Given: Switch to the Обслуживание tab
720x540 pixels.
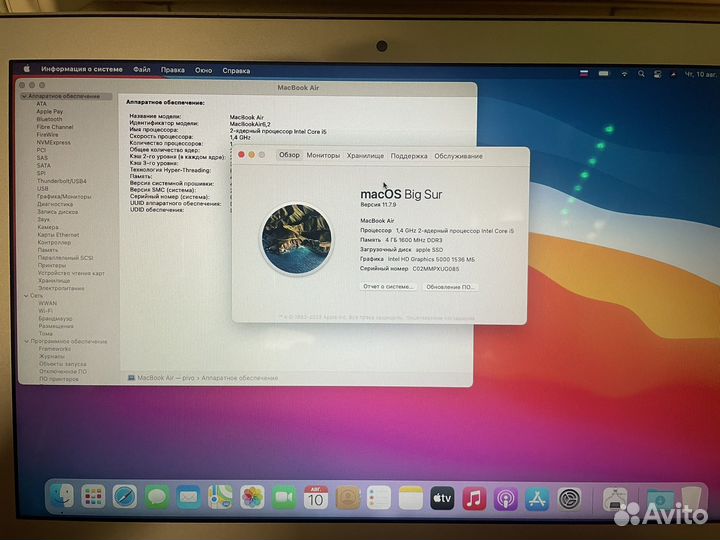Looking at the screenshot, I should tap(458, 156).
